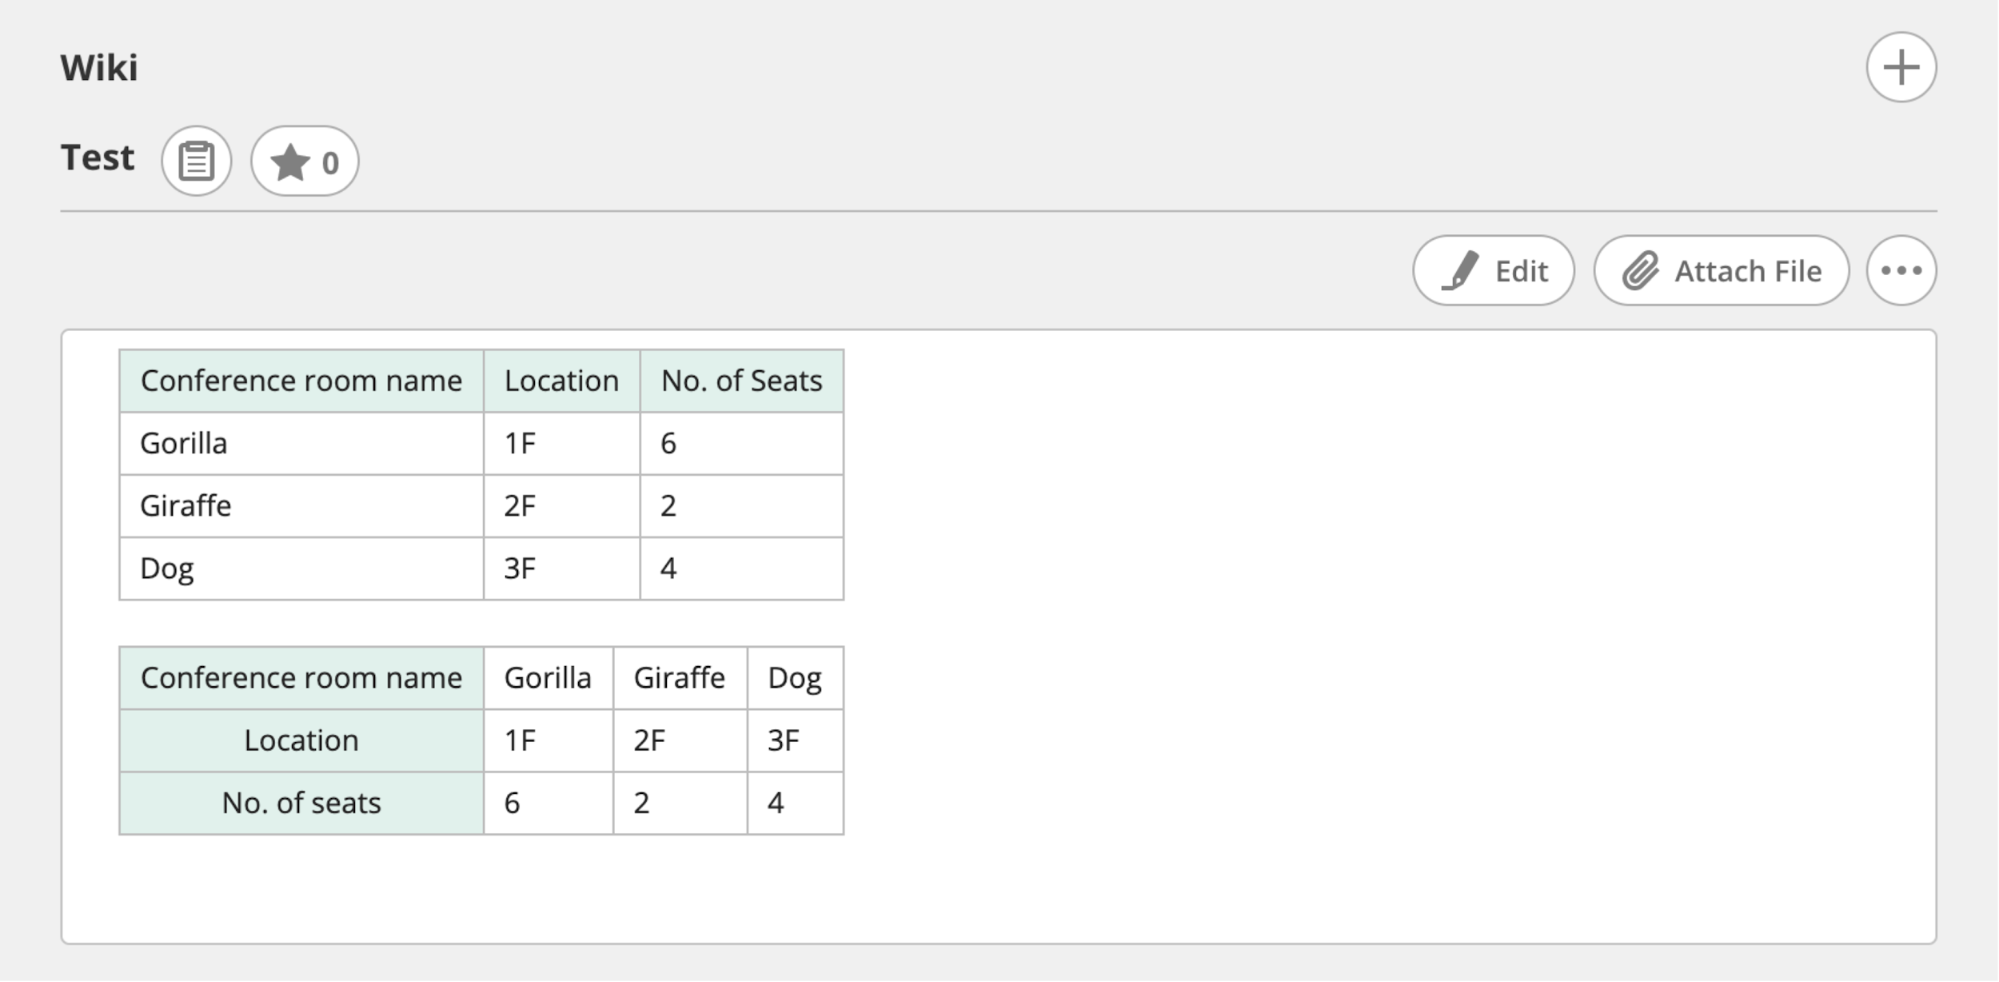
Task: Click the 2F cell in first table
Action: (x=520, y=506)
